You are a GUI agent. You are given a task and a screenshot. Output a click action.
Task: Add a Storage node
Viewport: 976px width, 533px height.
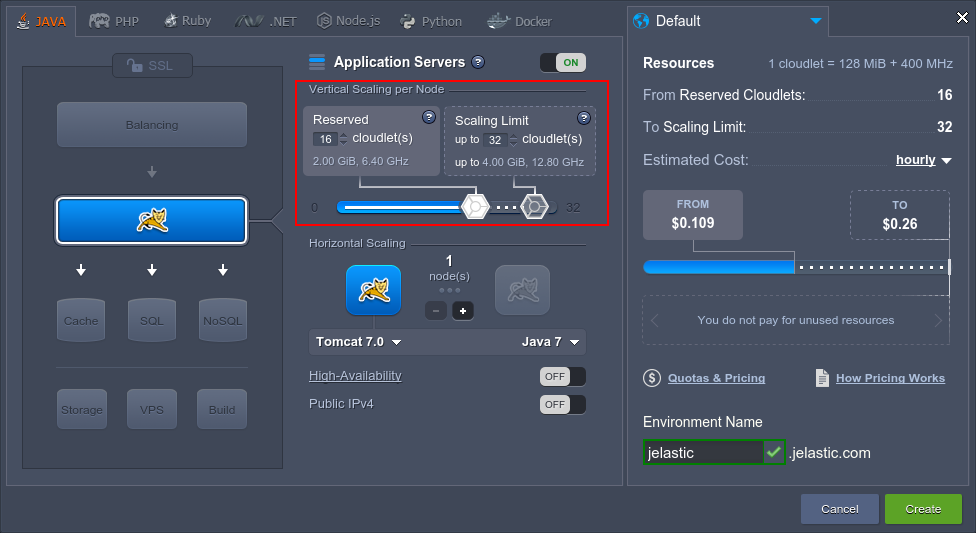pos(82,409)
